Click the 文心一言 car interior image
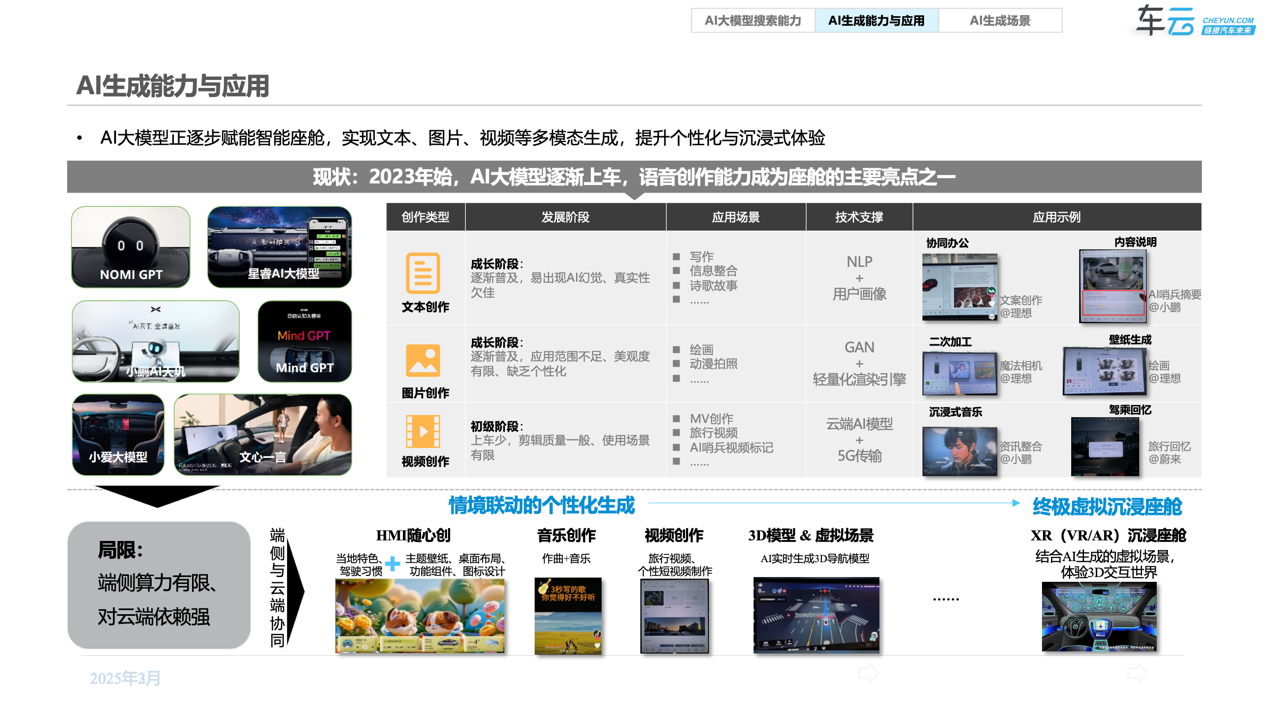The width and height of the screenshot is (1268, 709). pyautogui.click(x=263, y=434)
